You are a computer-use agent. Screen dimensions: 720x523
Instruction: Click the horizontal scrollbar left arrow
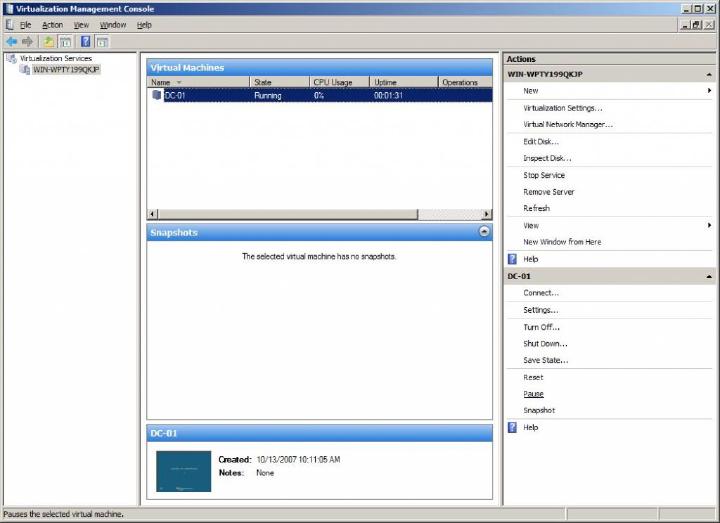tap(152, 214)
